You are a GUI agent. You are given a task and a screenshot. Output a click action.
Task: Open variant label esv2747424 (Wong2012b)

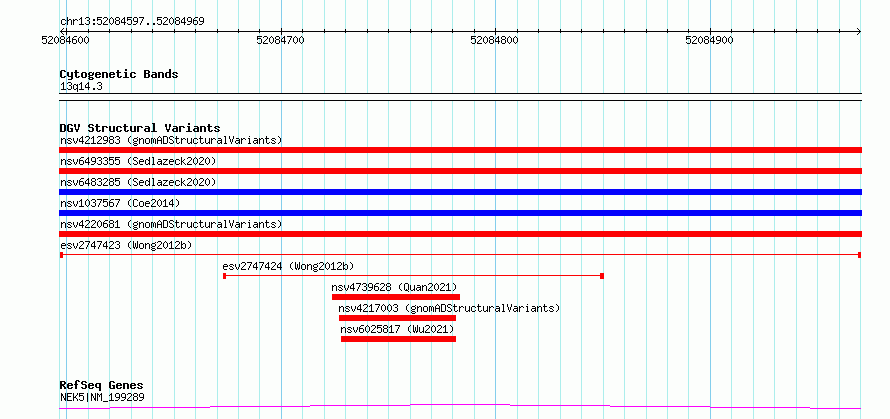coord(288,266)
